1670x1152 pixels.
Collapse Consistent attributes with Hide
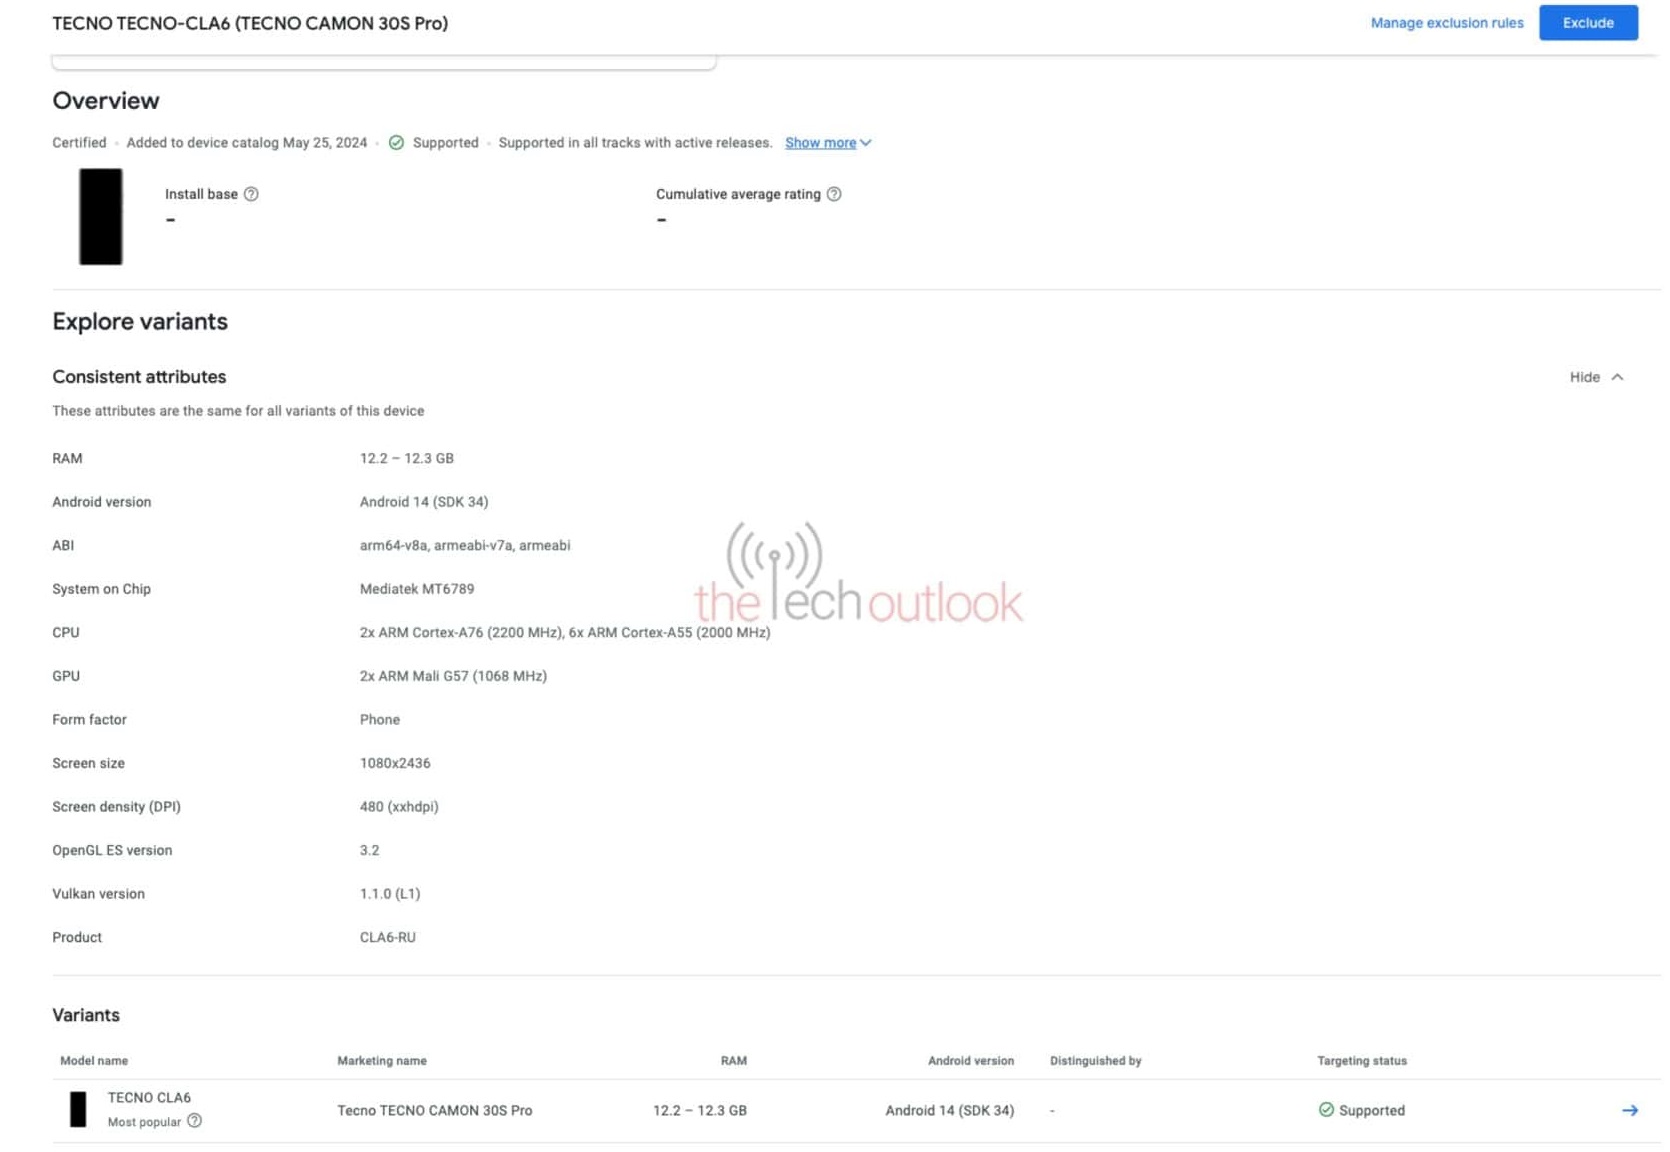pos(1596,377)
